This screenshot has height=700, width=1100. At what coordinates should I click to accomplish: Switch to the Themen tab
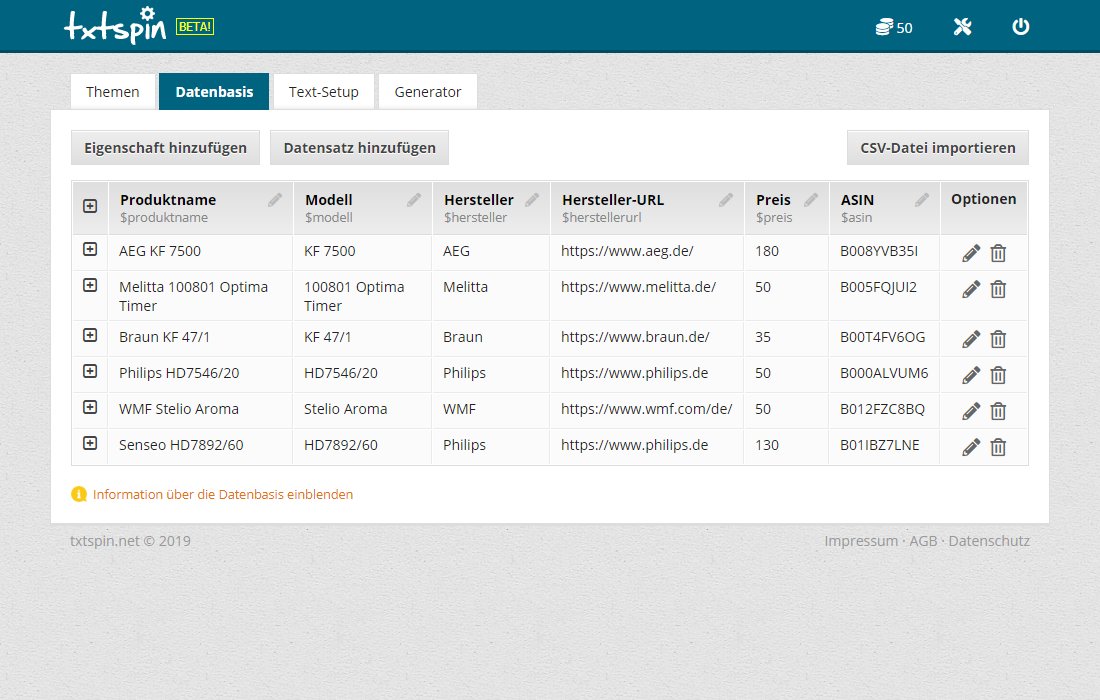(113, 92)
